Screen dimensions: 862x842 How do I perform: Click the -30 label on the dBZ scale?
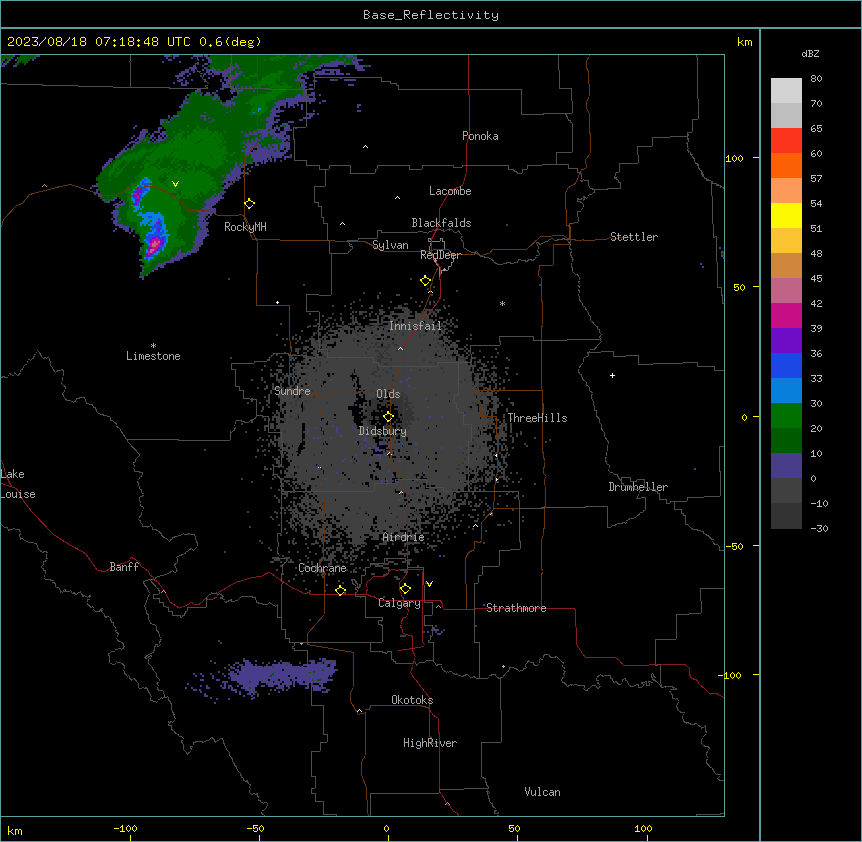[819, 529]
